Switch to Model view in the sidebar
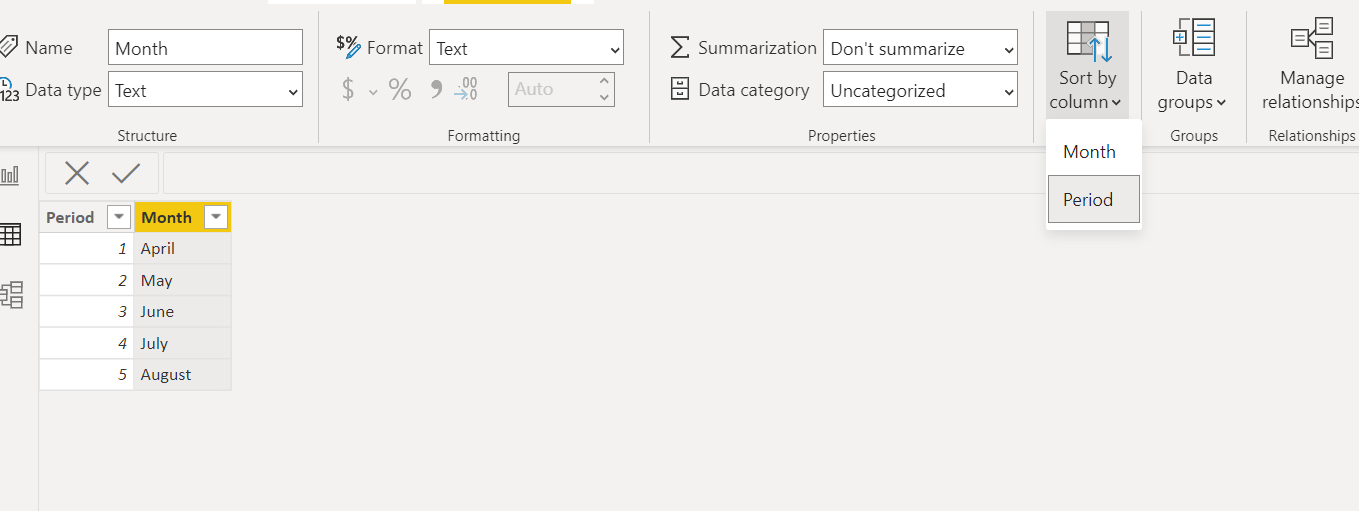The height and width of the screenshot is (511, 1359). 11,294
